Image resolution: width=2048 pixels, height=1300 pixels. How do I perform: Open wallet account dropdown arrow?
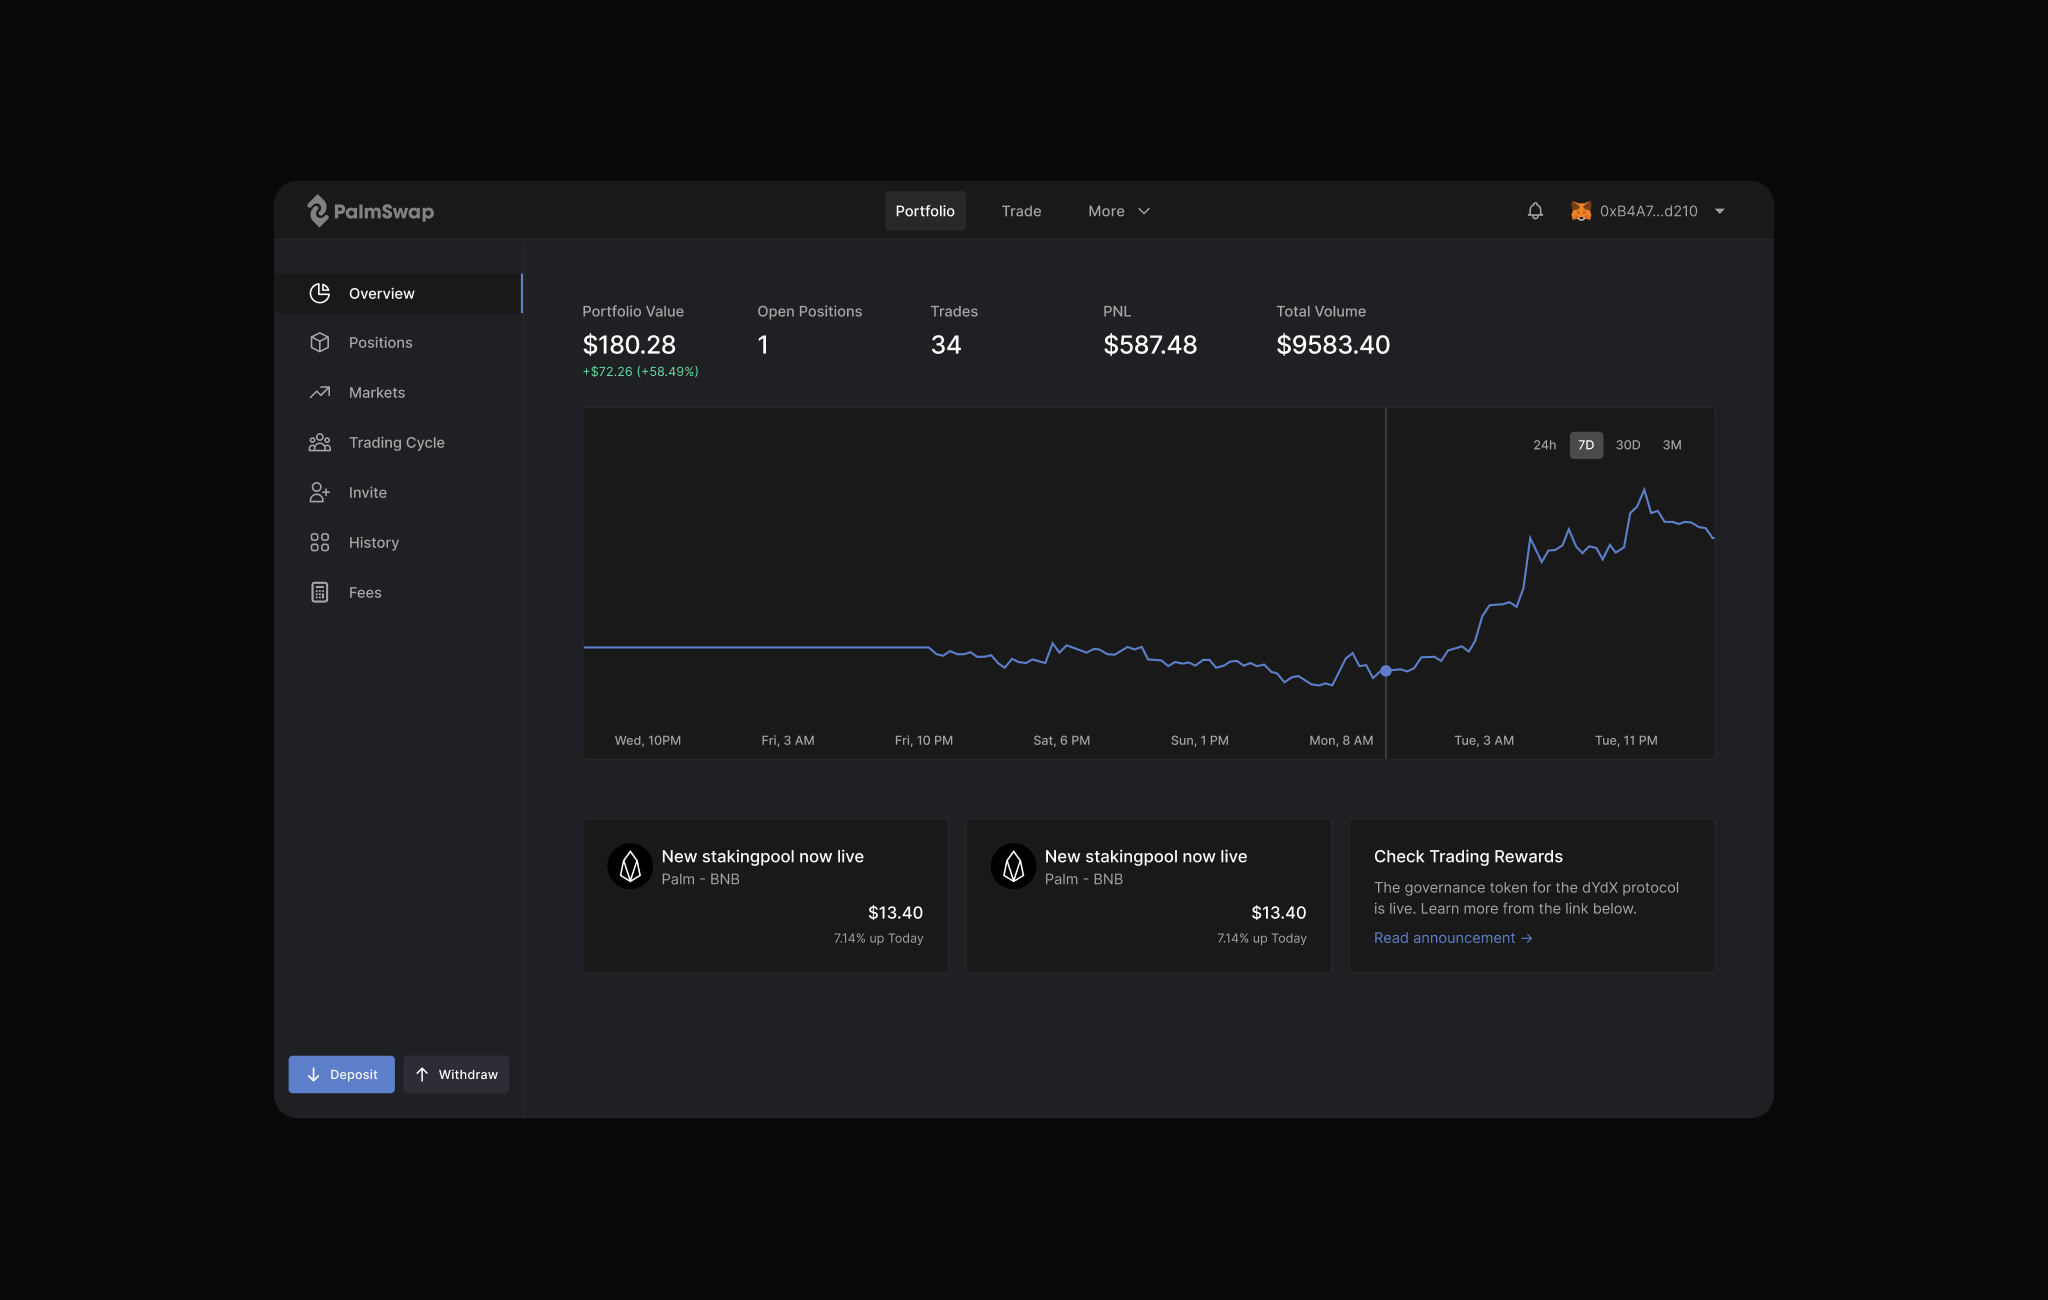(1720, 211)
